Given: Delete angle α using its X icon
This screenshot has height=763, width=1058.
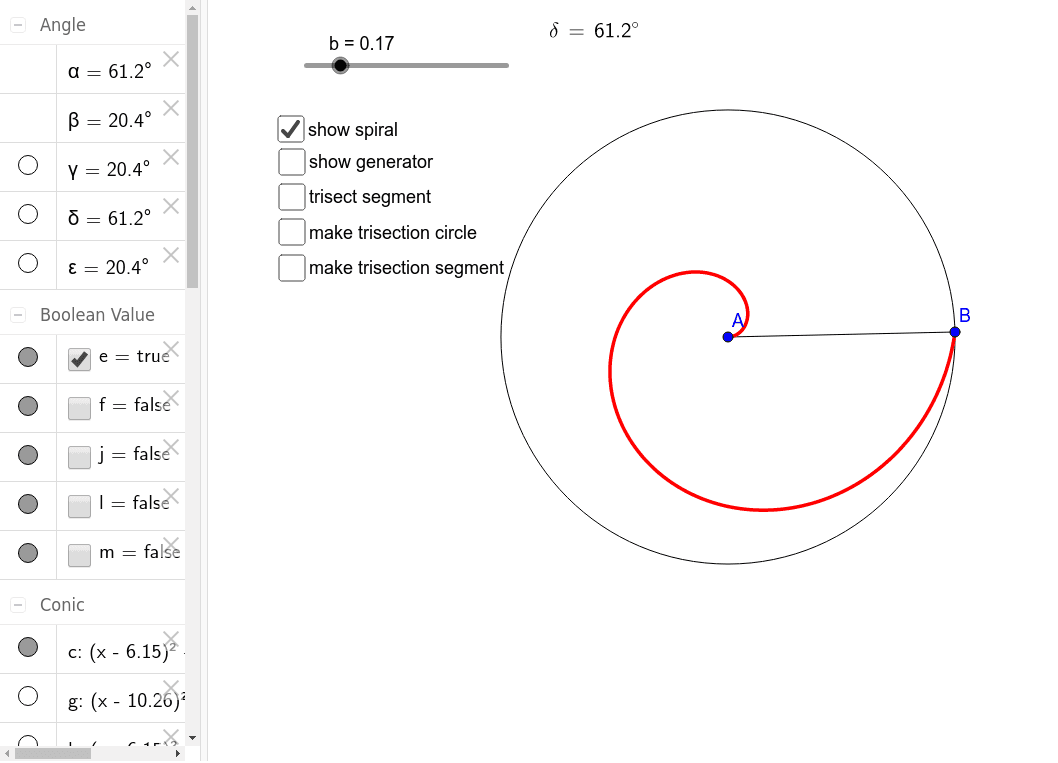Looking at the screenshot, I should pyautogui.click(x=170, y=59).
